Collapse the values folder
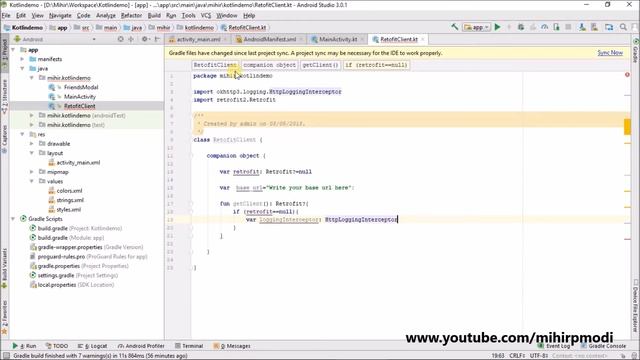This screenshot has height=360, width=640. [x=32, y=181]
